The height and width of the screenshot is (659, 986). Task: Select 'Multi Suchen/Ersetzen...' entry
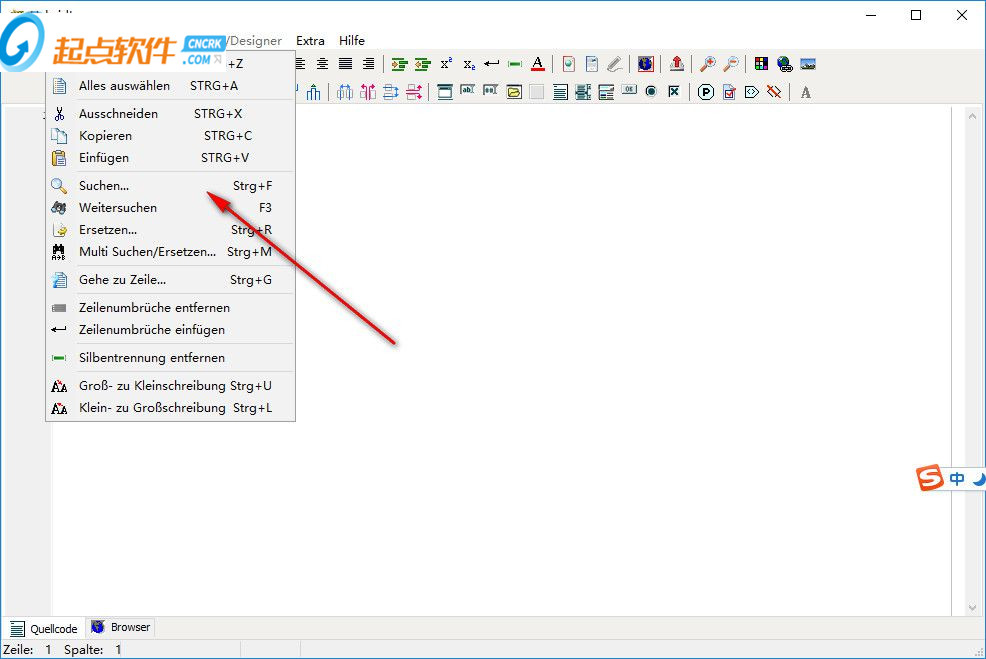tap(170, 252)
